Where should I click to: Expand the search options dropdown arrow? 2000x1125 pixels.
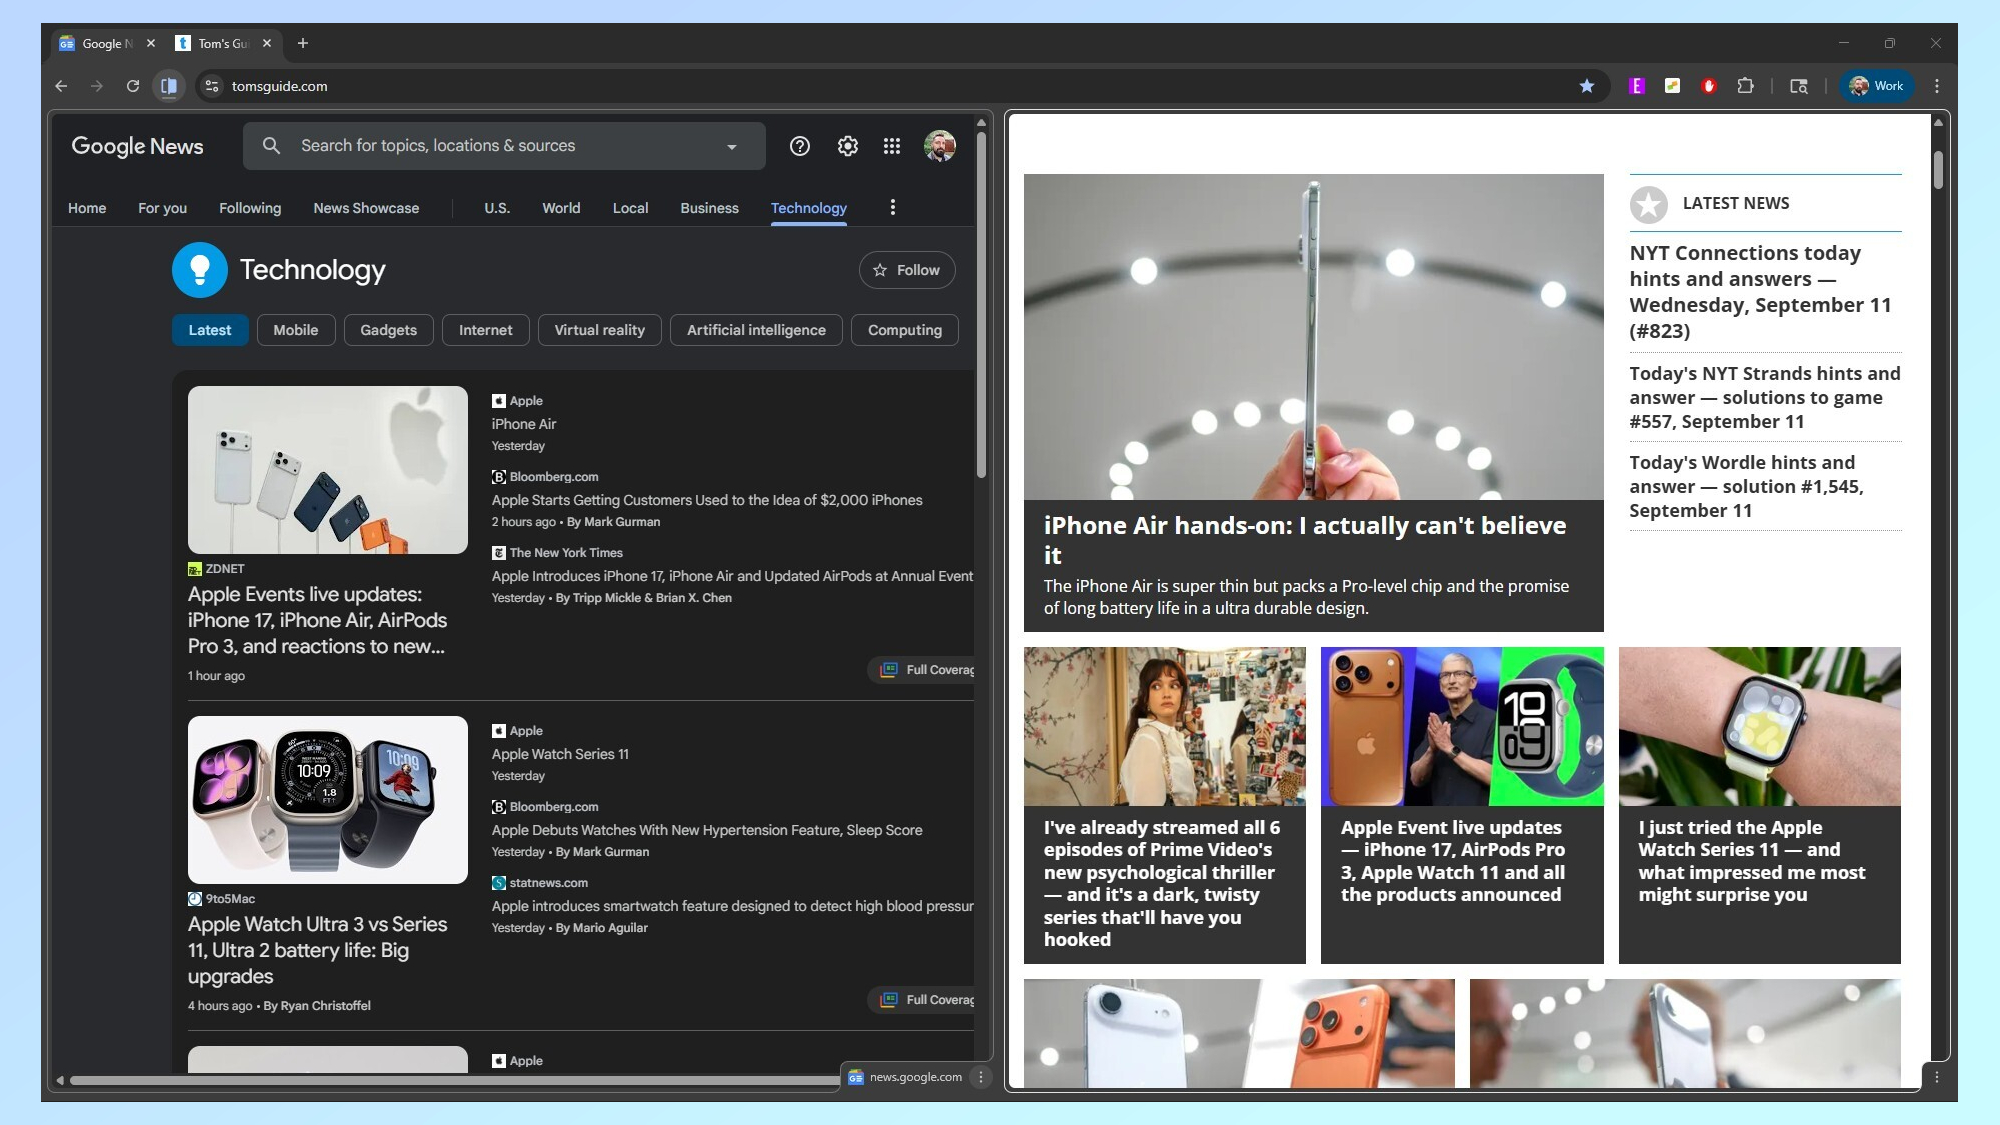[x=731, y=147]
